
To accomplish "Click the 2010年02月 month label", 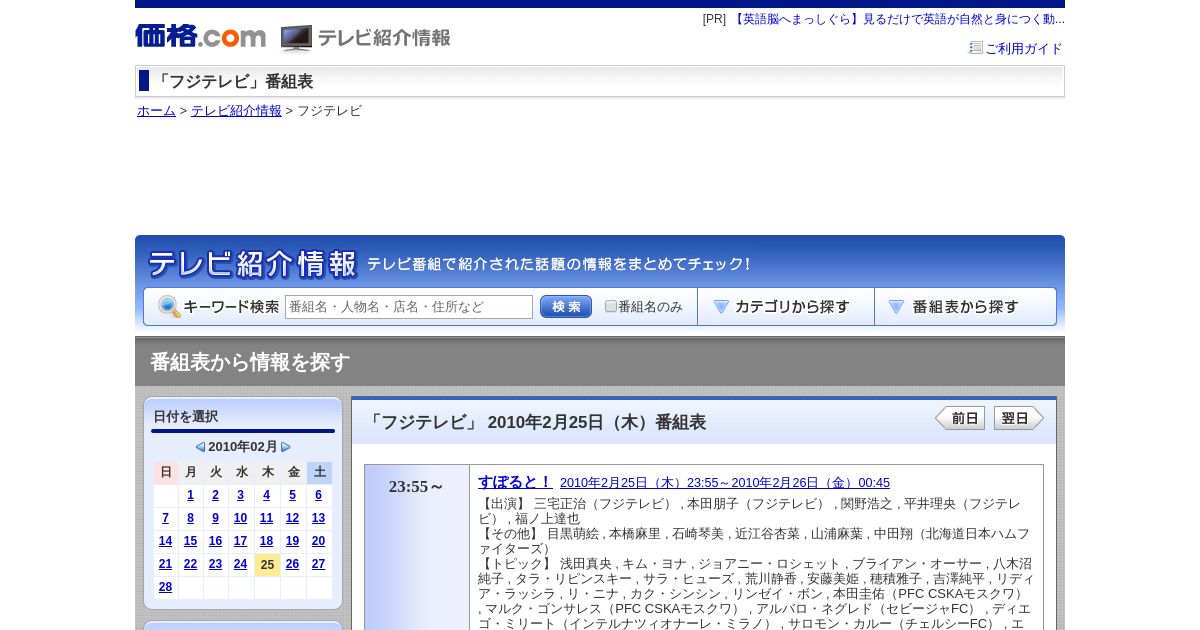I will coord(243,447).
